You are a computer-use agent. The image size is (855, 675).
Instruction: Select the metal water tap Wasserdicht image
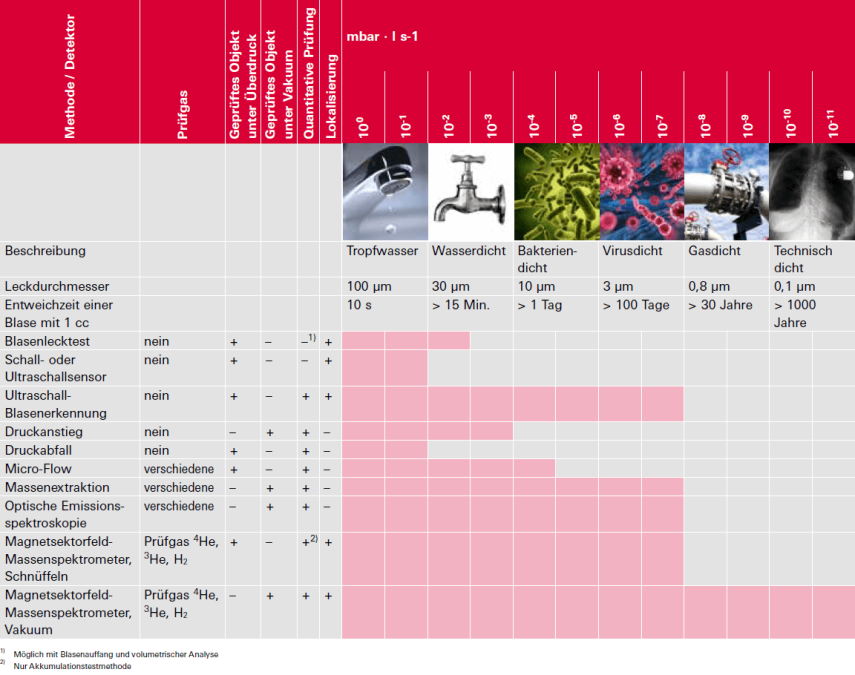pyautogui.click(x=471, y=191)
